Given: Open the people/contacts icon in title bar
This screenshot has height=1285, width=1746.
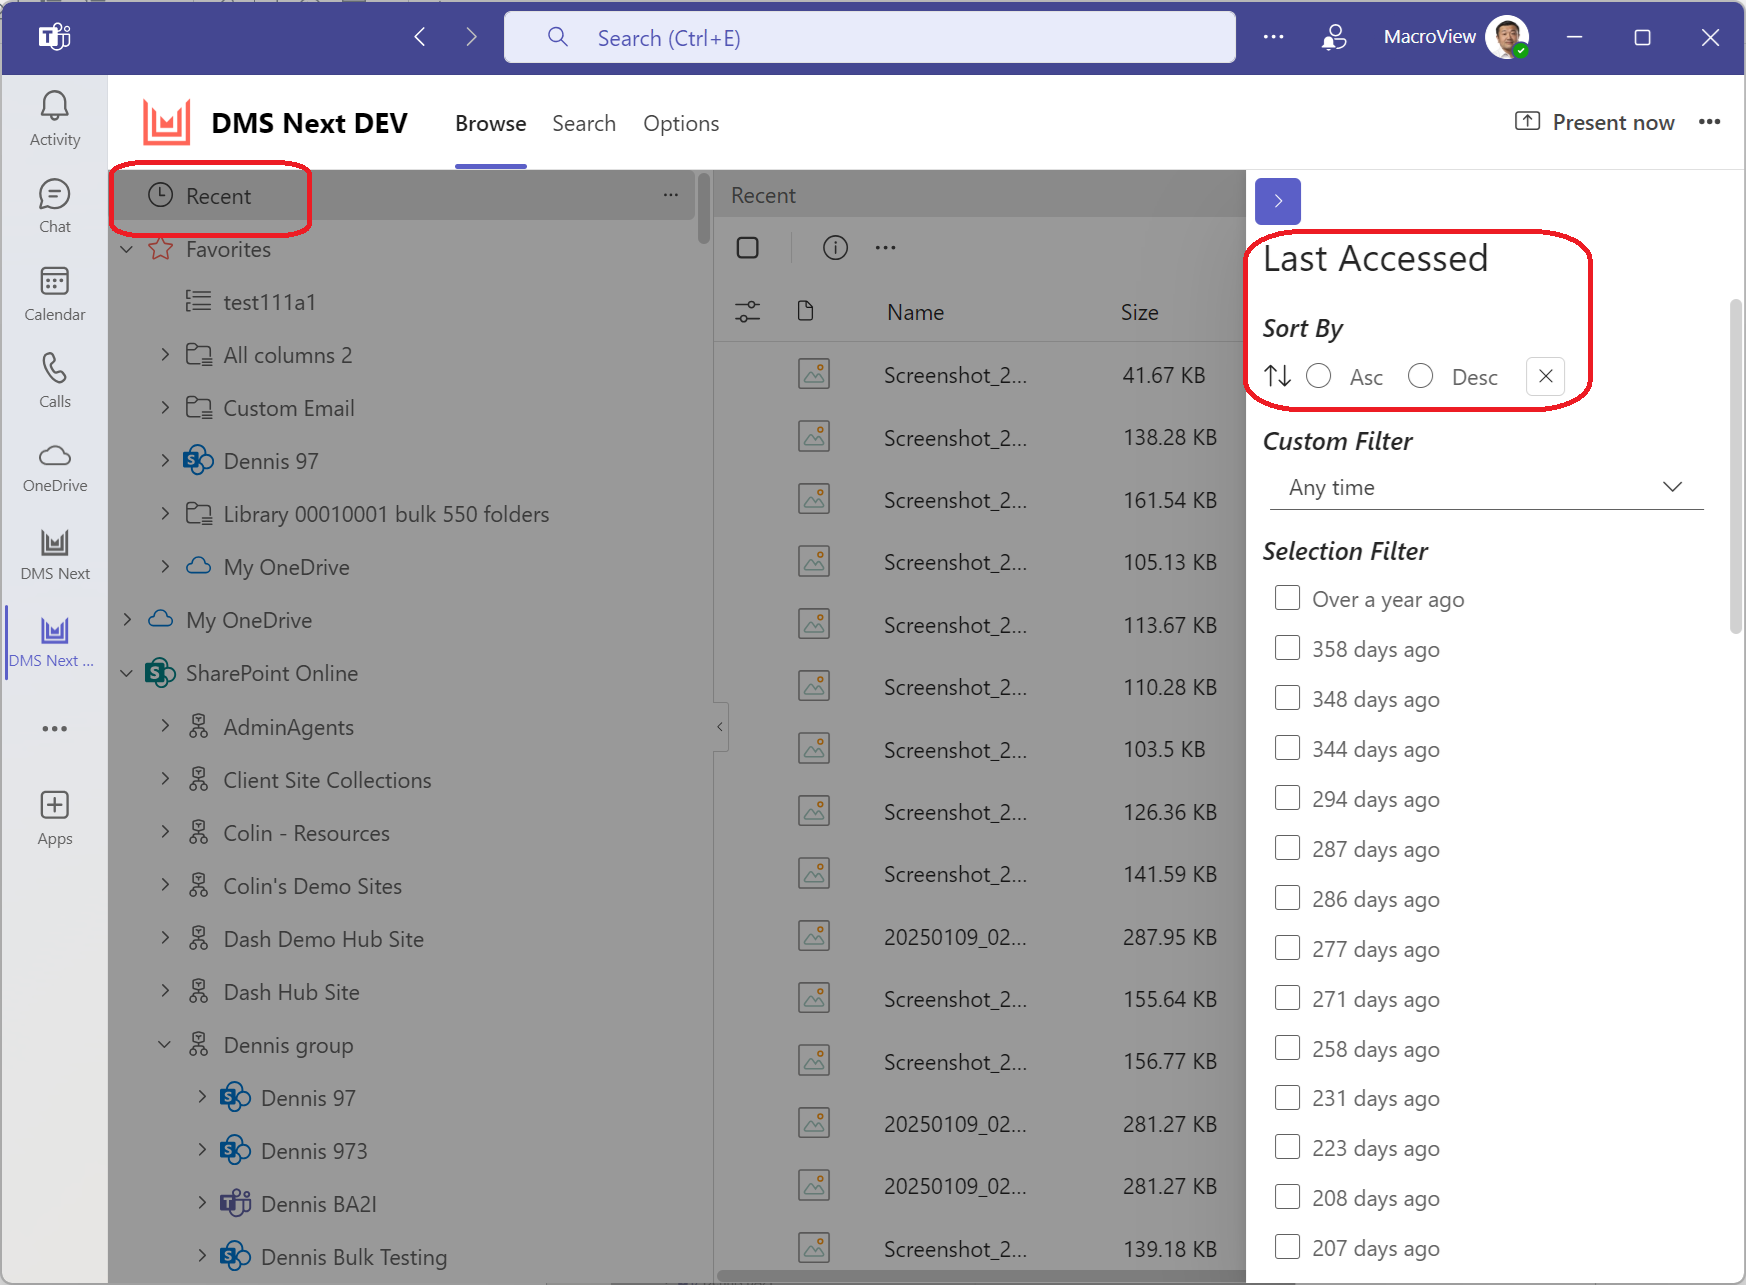Looking at the screenshot, I should pyautogui.click(x=1334, y=37).
